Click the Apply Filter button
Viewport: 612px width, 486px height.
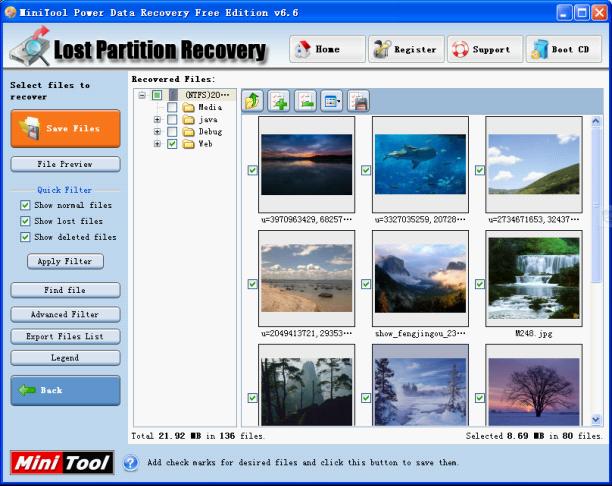click(65, 261)
